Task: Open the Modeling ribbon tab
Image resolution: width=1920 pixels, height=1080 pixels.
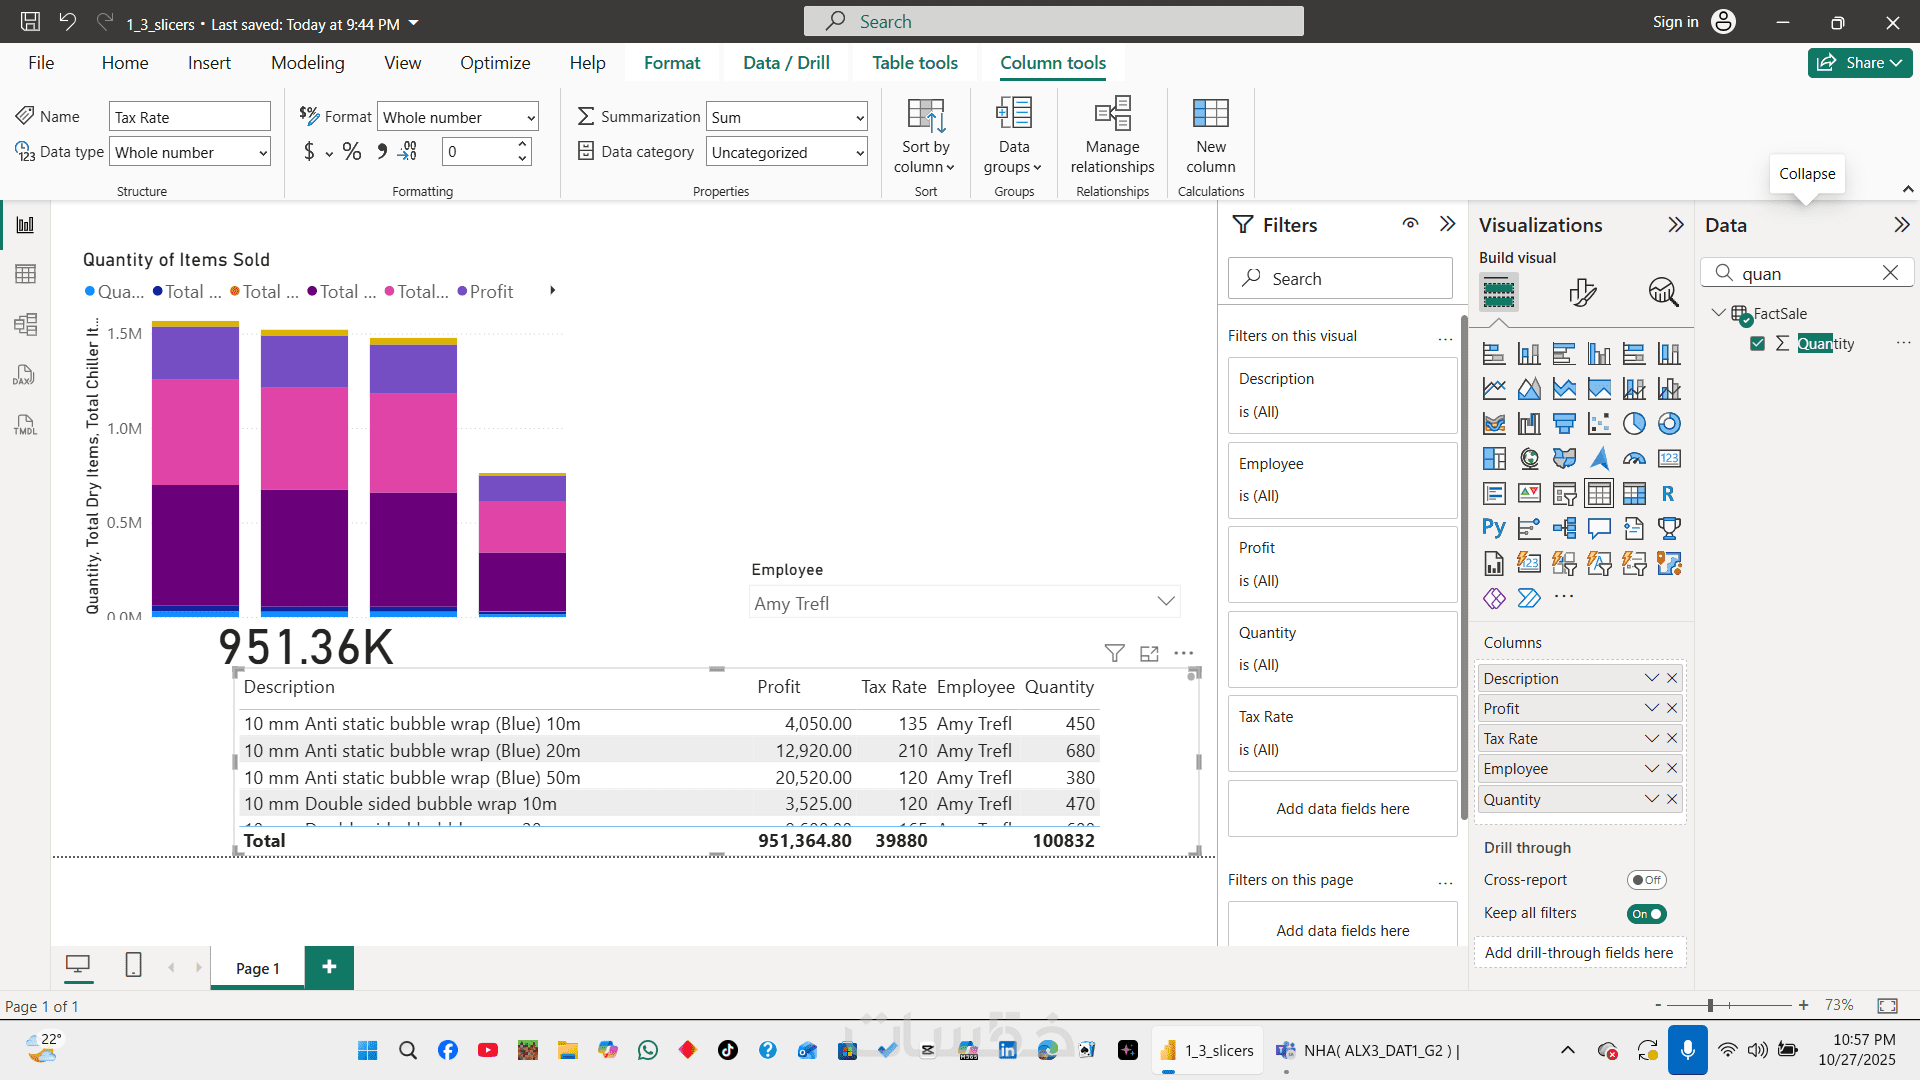Action: [x=307, y=62]
